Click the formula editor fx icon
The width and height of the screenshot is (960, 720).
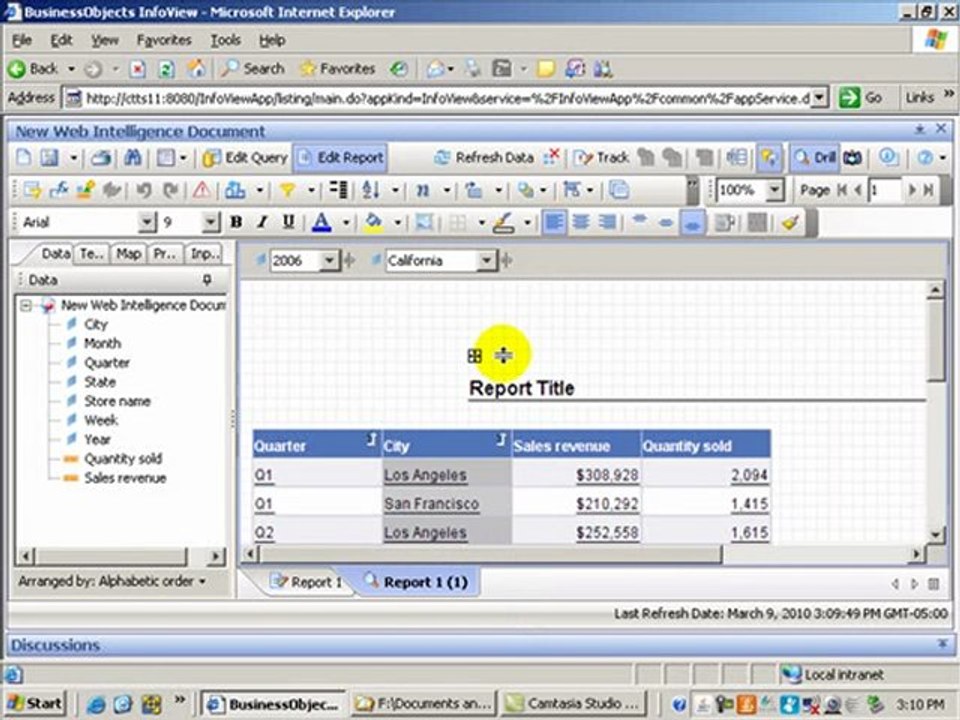(x=59, y=190)
